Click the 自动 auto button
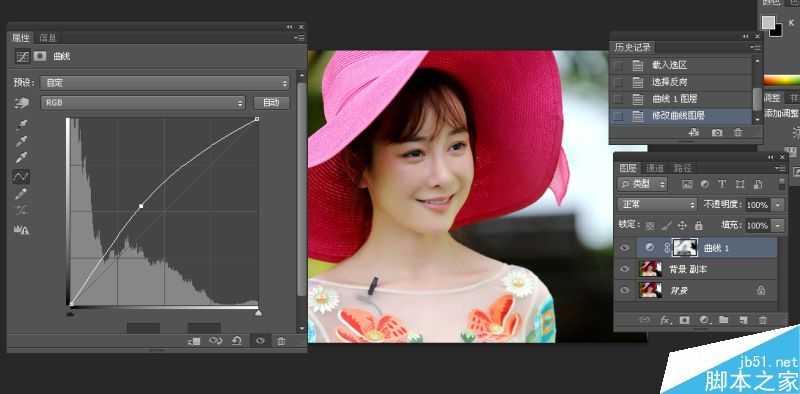 pos(271,103)
